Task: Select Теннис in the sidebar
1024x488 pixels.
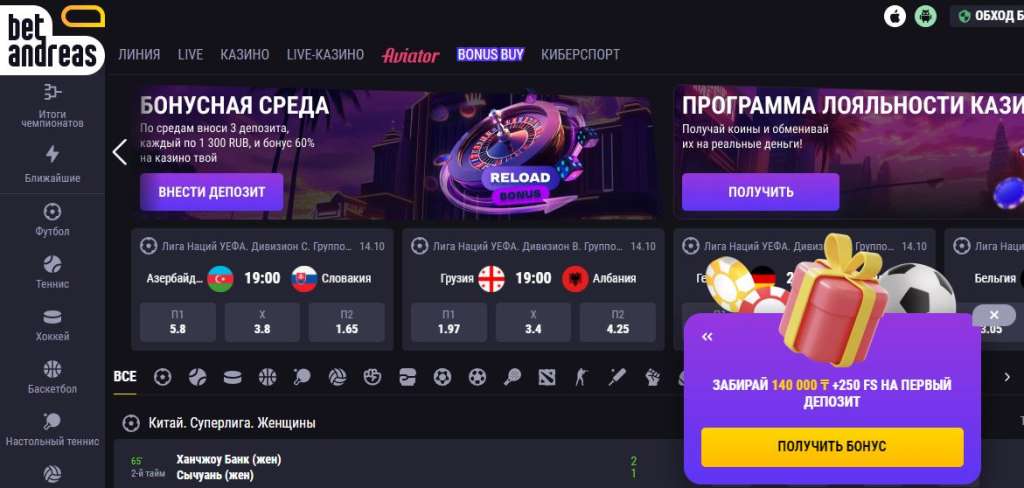Action: 52,272
